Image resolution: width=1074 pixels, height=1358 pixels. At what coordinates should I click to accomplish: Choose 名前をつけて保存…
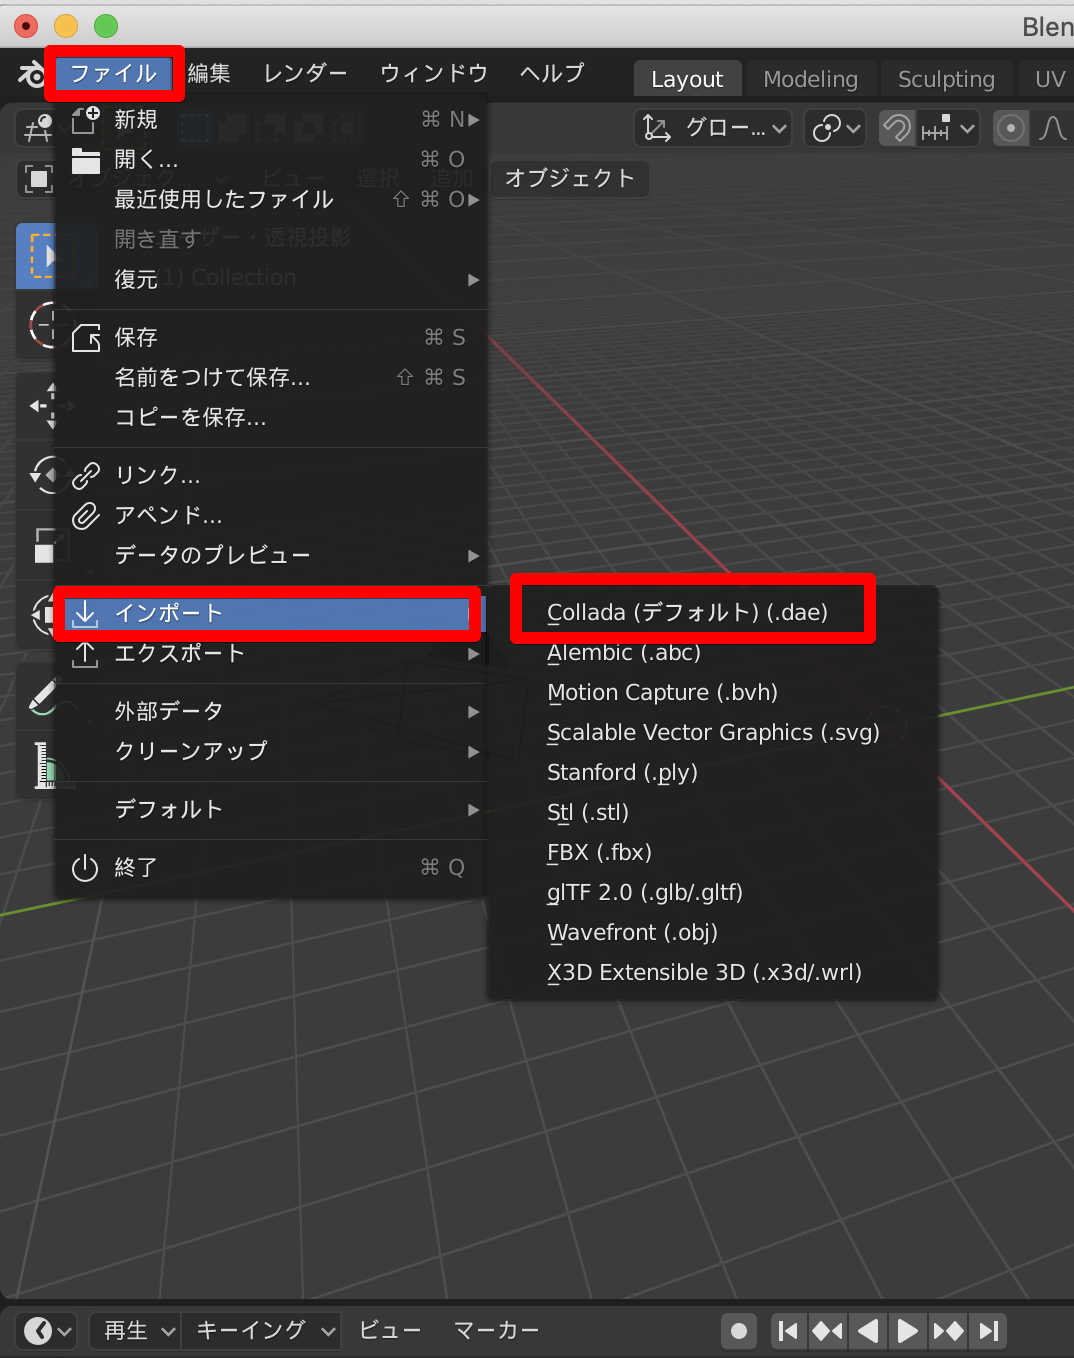point(271,377)
